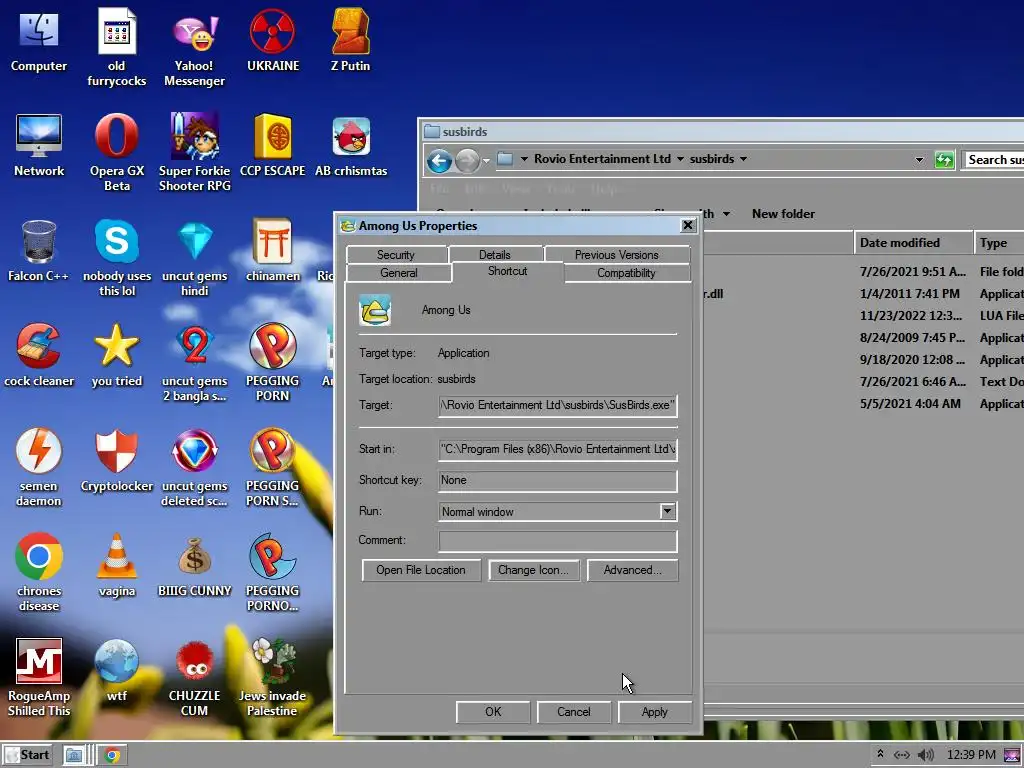
Task: Select the Shortcut tab
Action: (x=507, y=271)
